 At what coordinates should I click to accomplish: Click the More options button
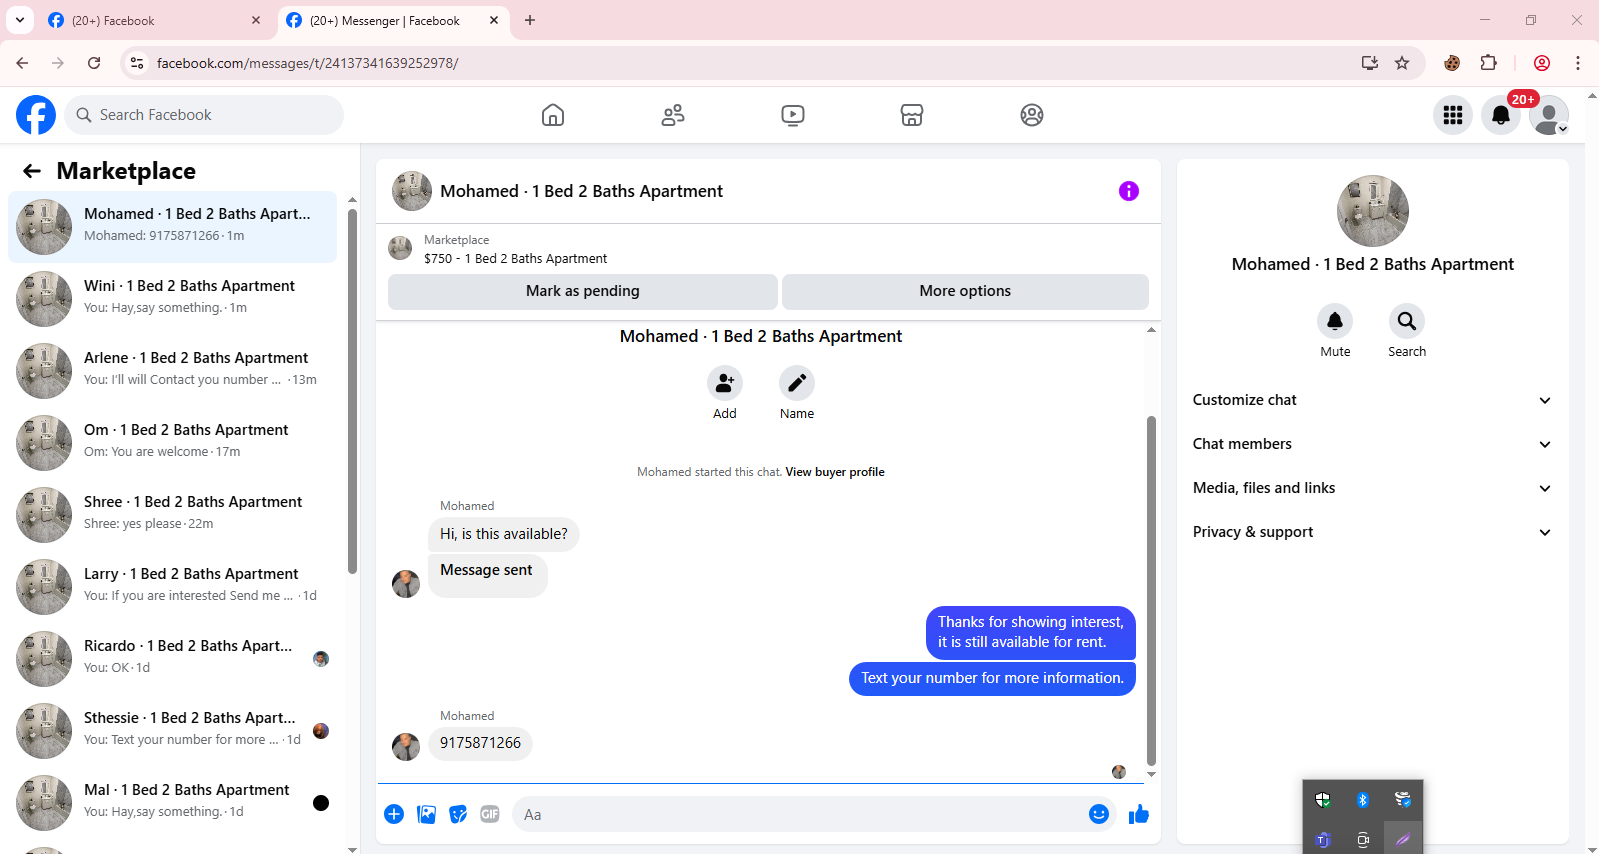point(965,291)
